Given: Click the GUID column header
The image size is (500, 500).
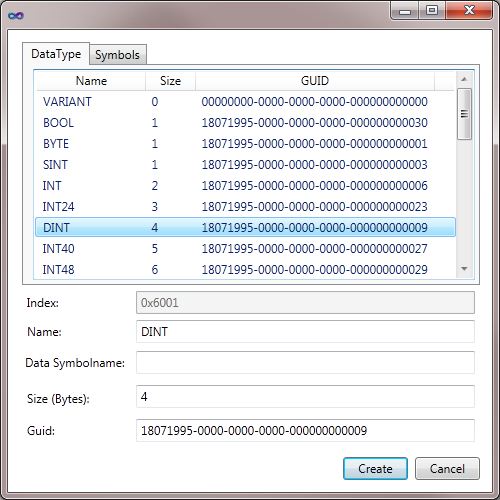Looking at the screenshot, I should point(315,81).
